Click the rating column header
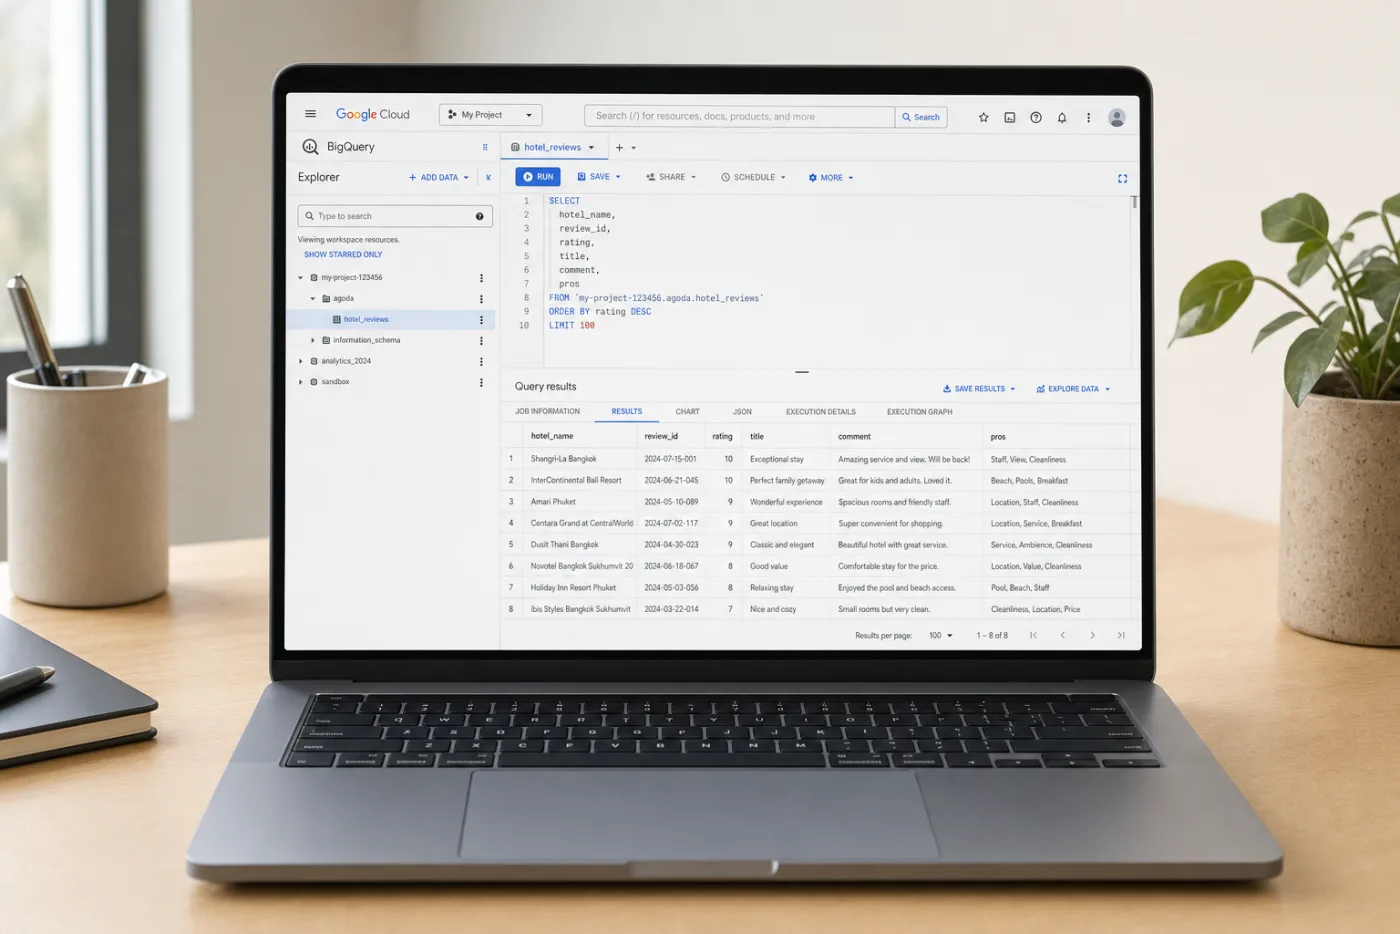 [x=722, y=437]
